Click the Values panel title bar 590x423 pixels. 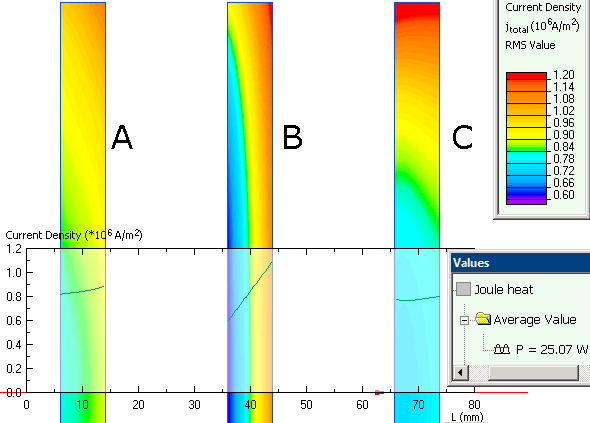coord(521,263)
